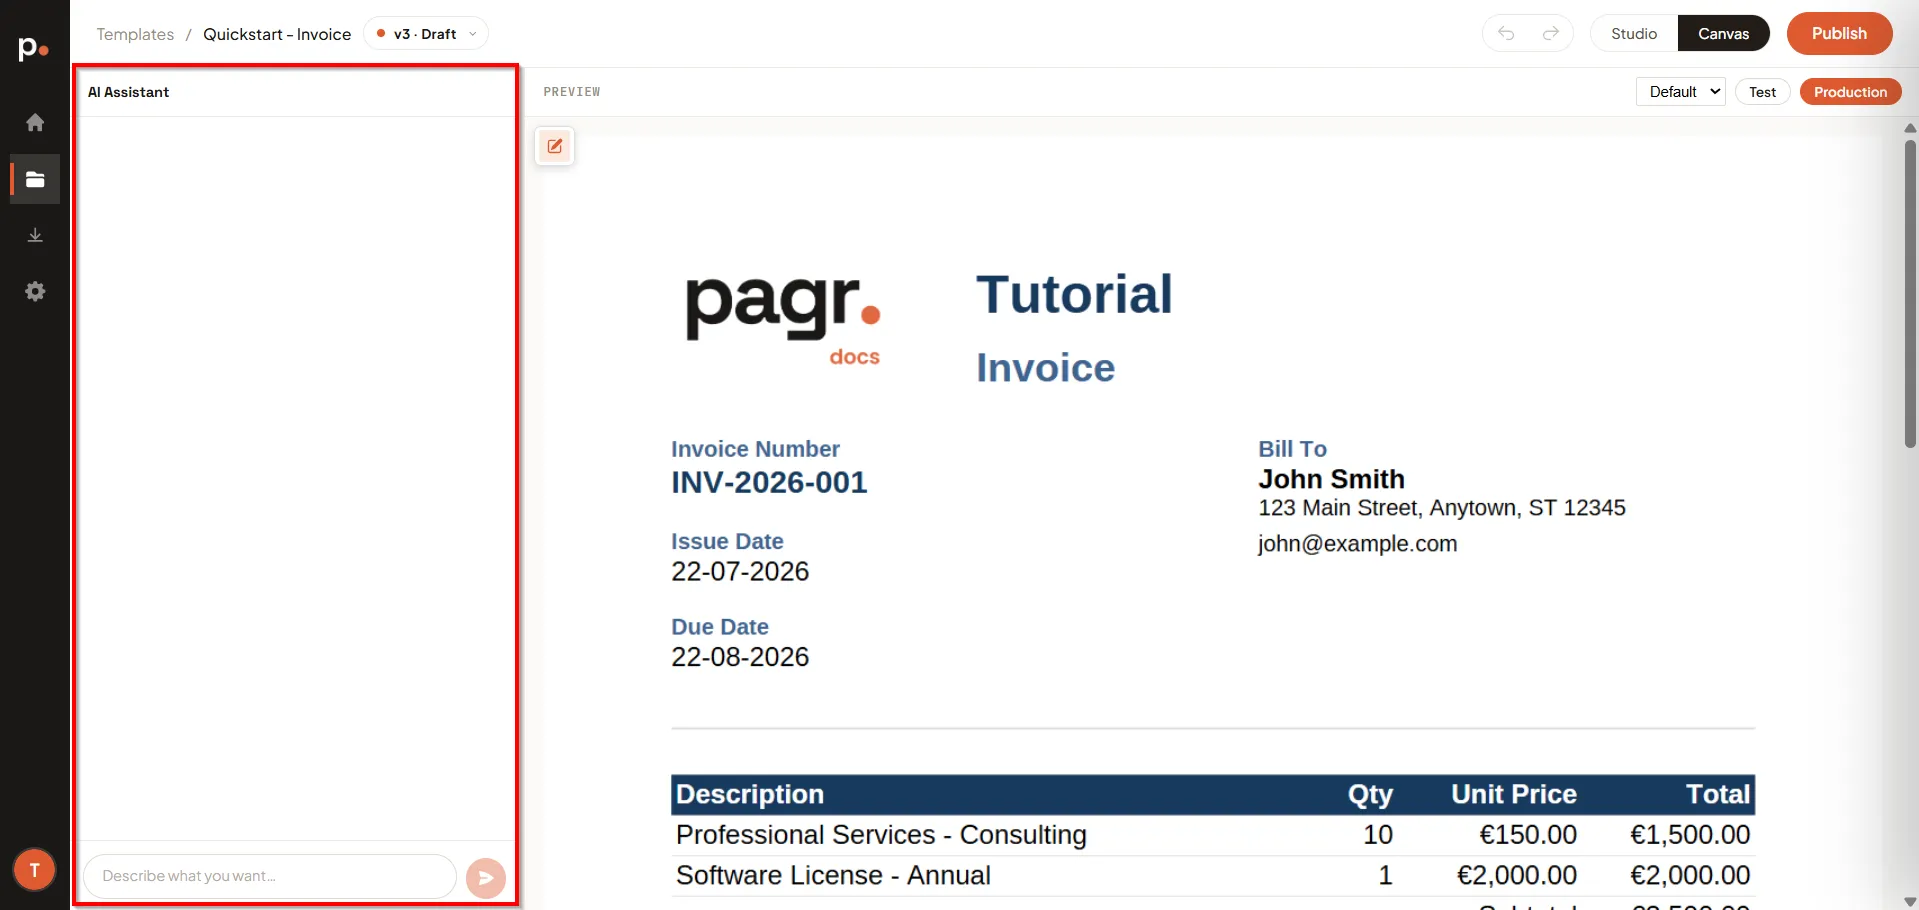Click the 'Total' table header

click(1718, 794)
